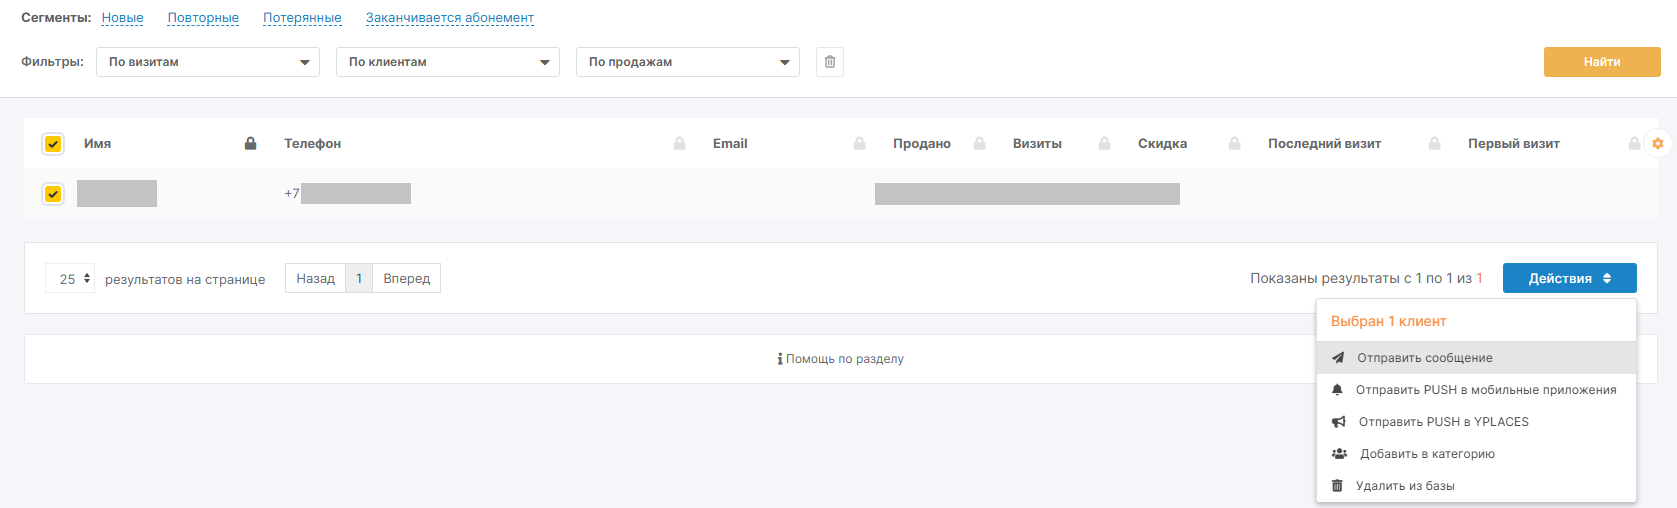This screenshot has height=508, width=1677.
Task: Expand the По клиентам filter dropdown
Action: 448,62
